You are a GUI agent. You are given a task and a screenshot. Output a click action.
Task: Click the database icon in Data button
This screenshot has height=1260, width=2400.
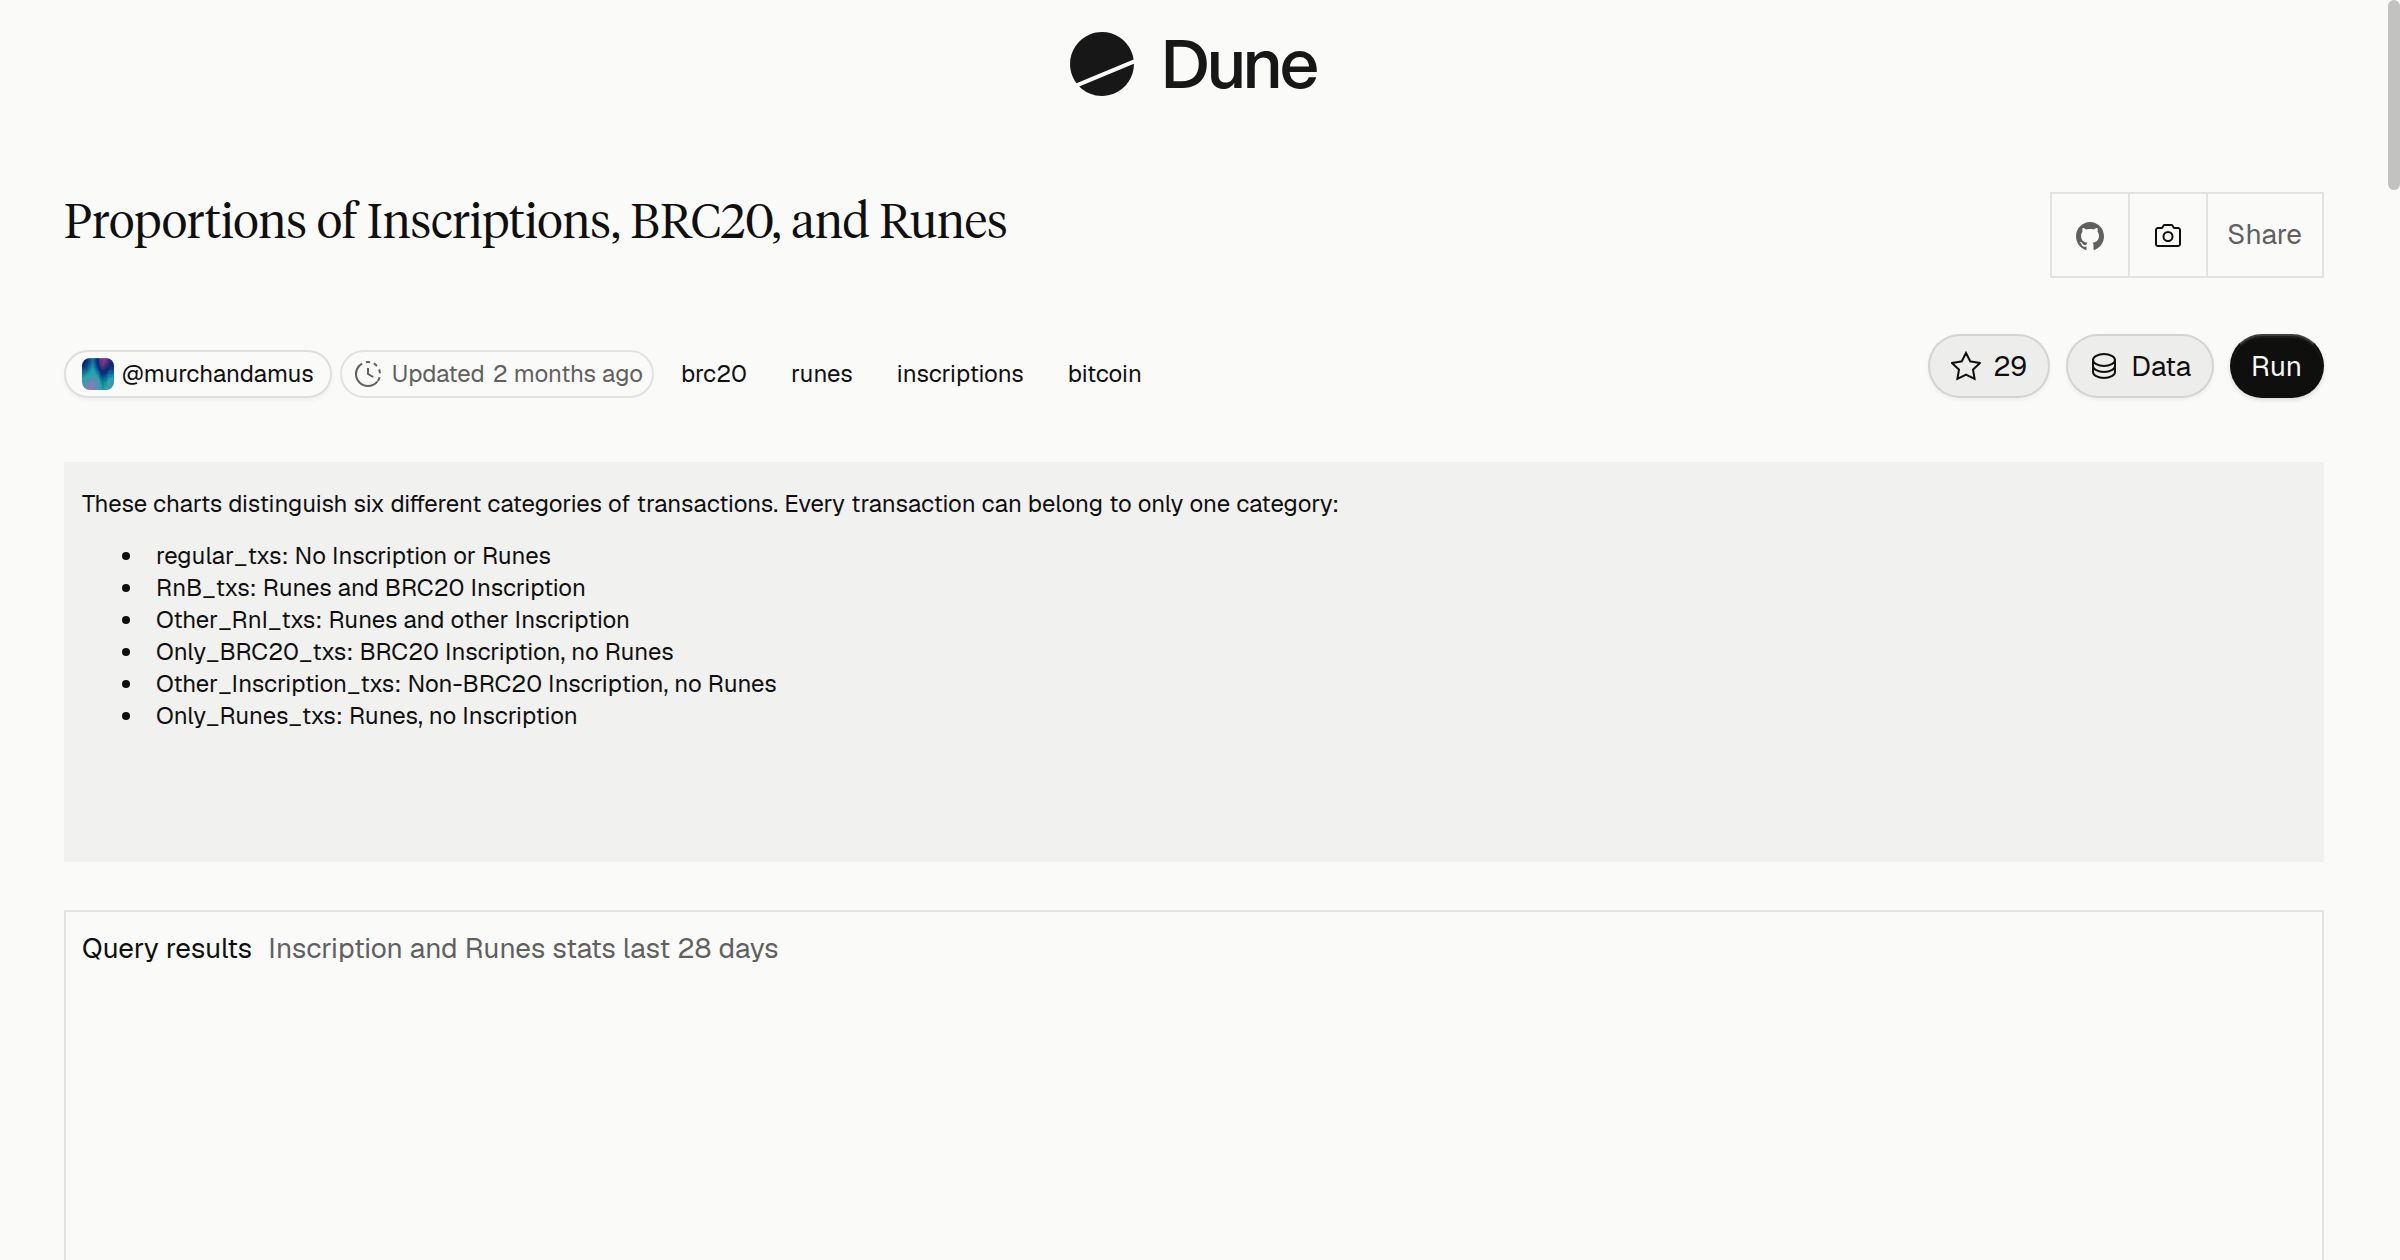click(2104, 366)
